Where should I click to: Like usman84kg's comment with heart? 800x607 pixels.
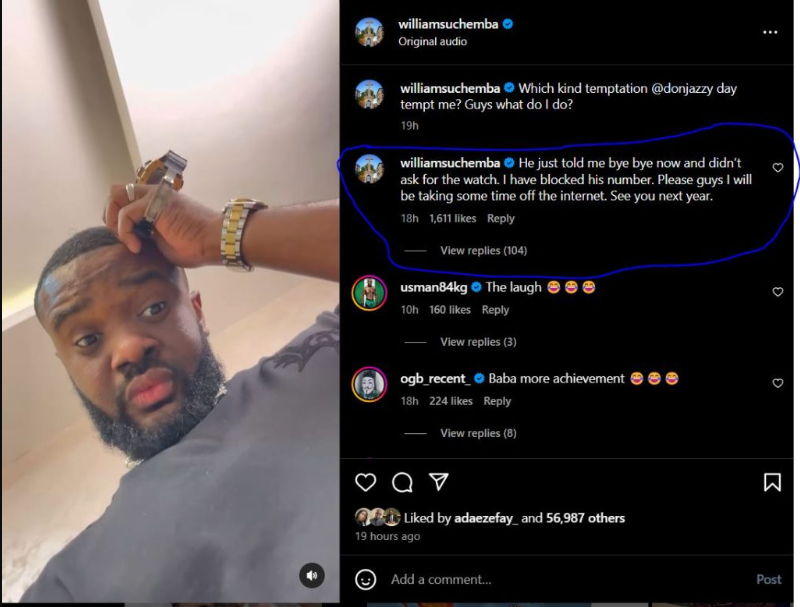pyautogui.click(x=778, y=292)
